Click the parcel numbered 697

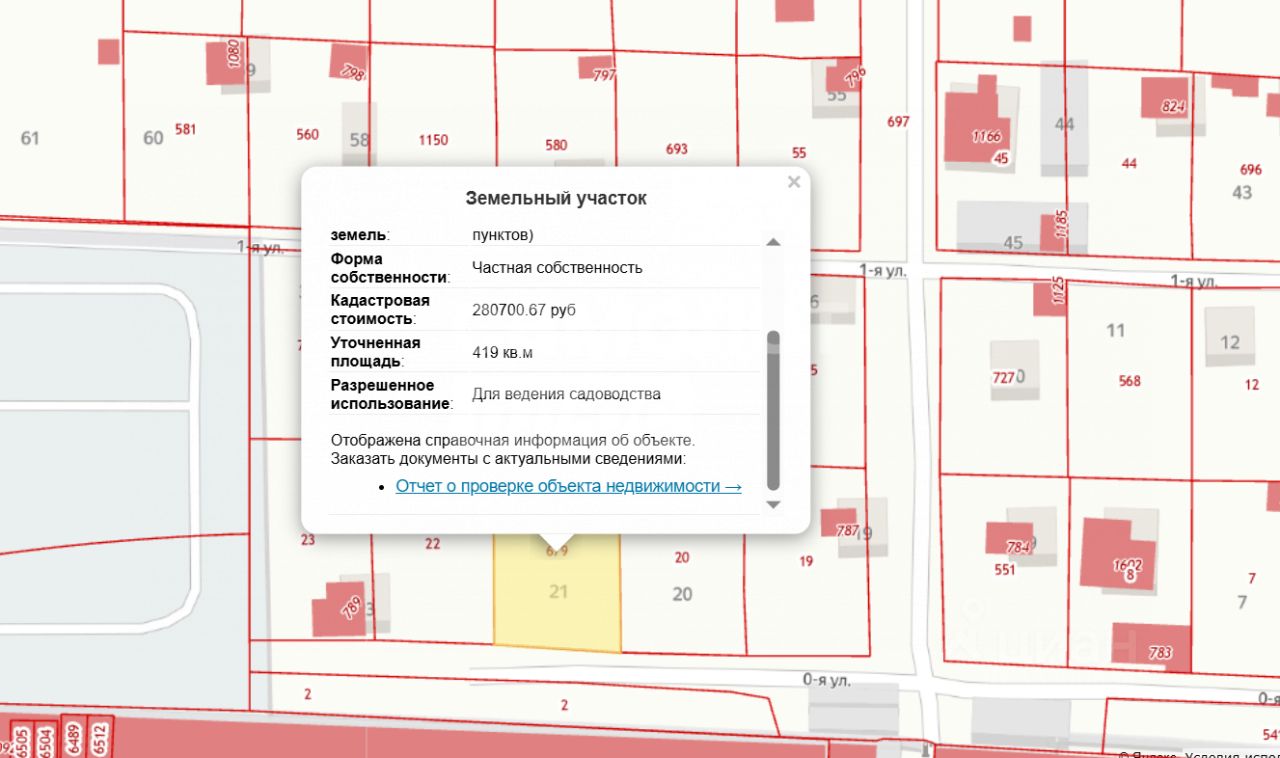[898, 122]
